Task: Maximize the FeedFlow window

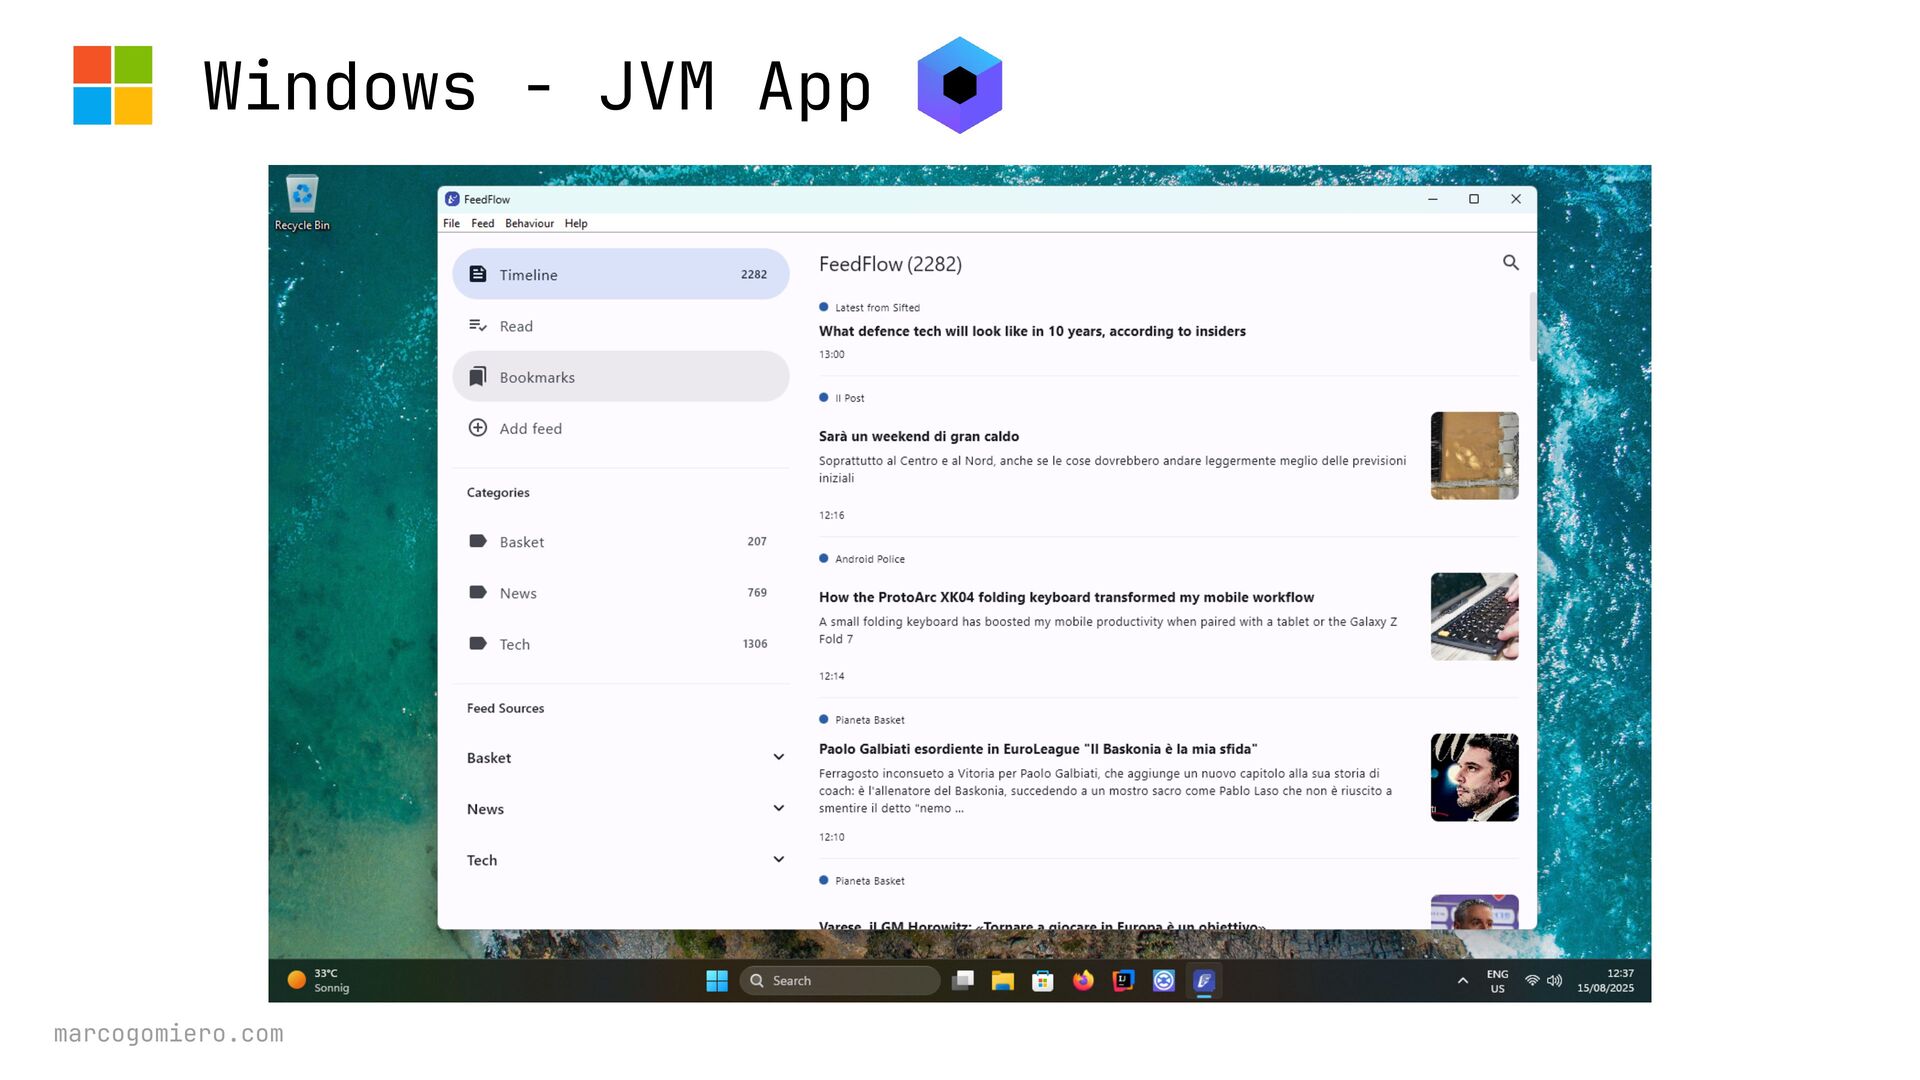Action: pyautogui.click(x=1474, y=199)
